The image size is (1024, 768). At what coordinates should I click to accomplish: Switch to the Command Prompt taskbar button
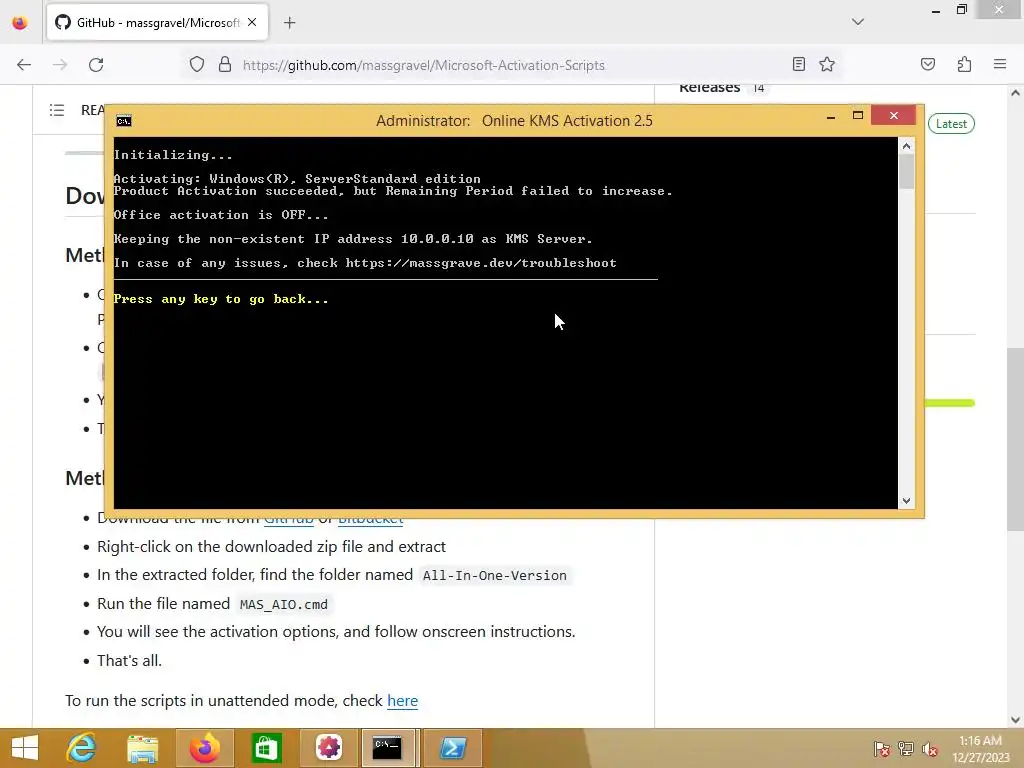(x=388, y=748)
